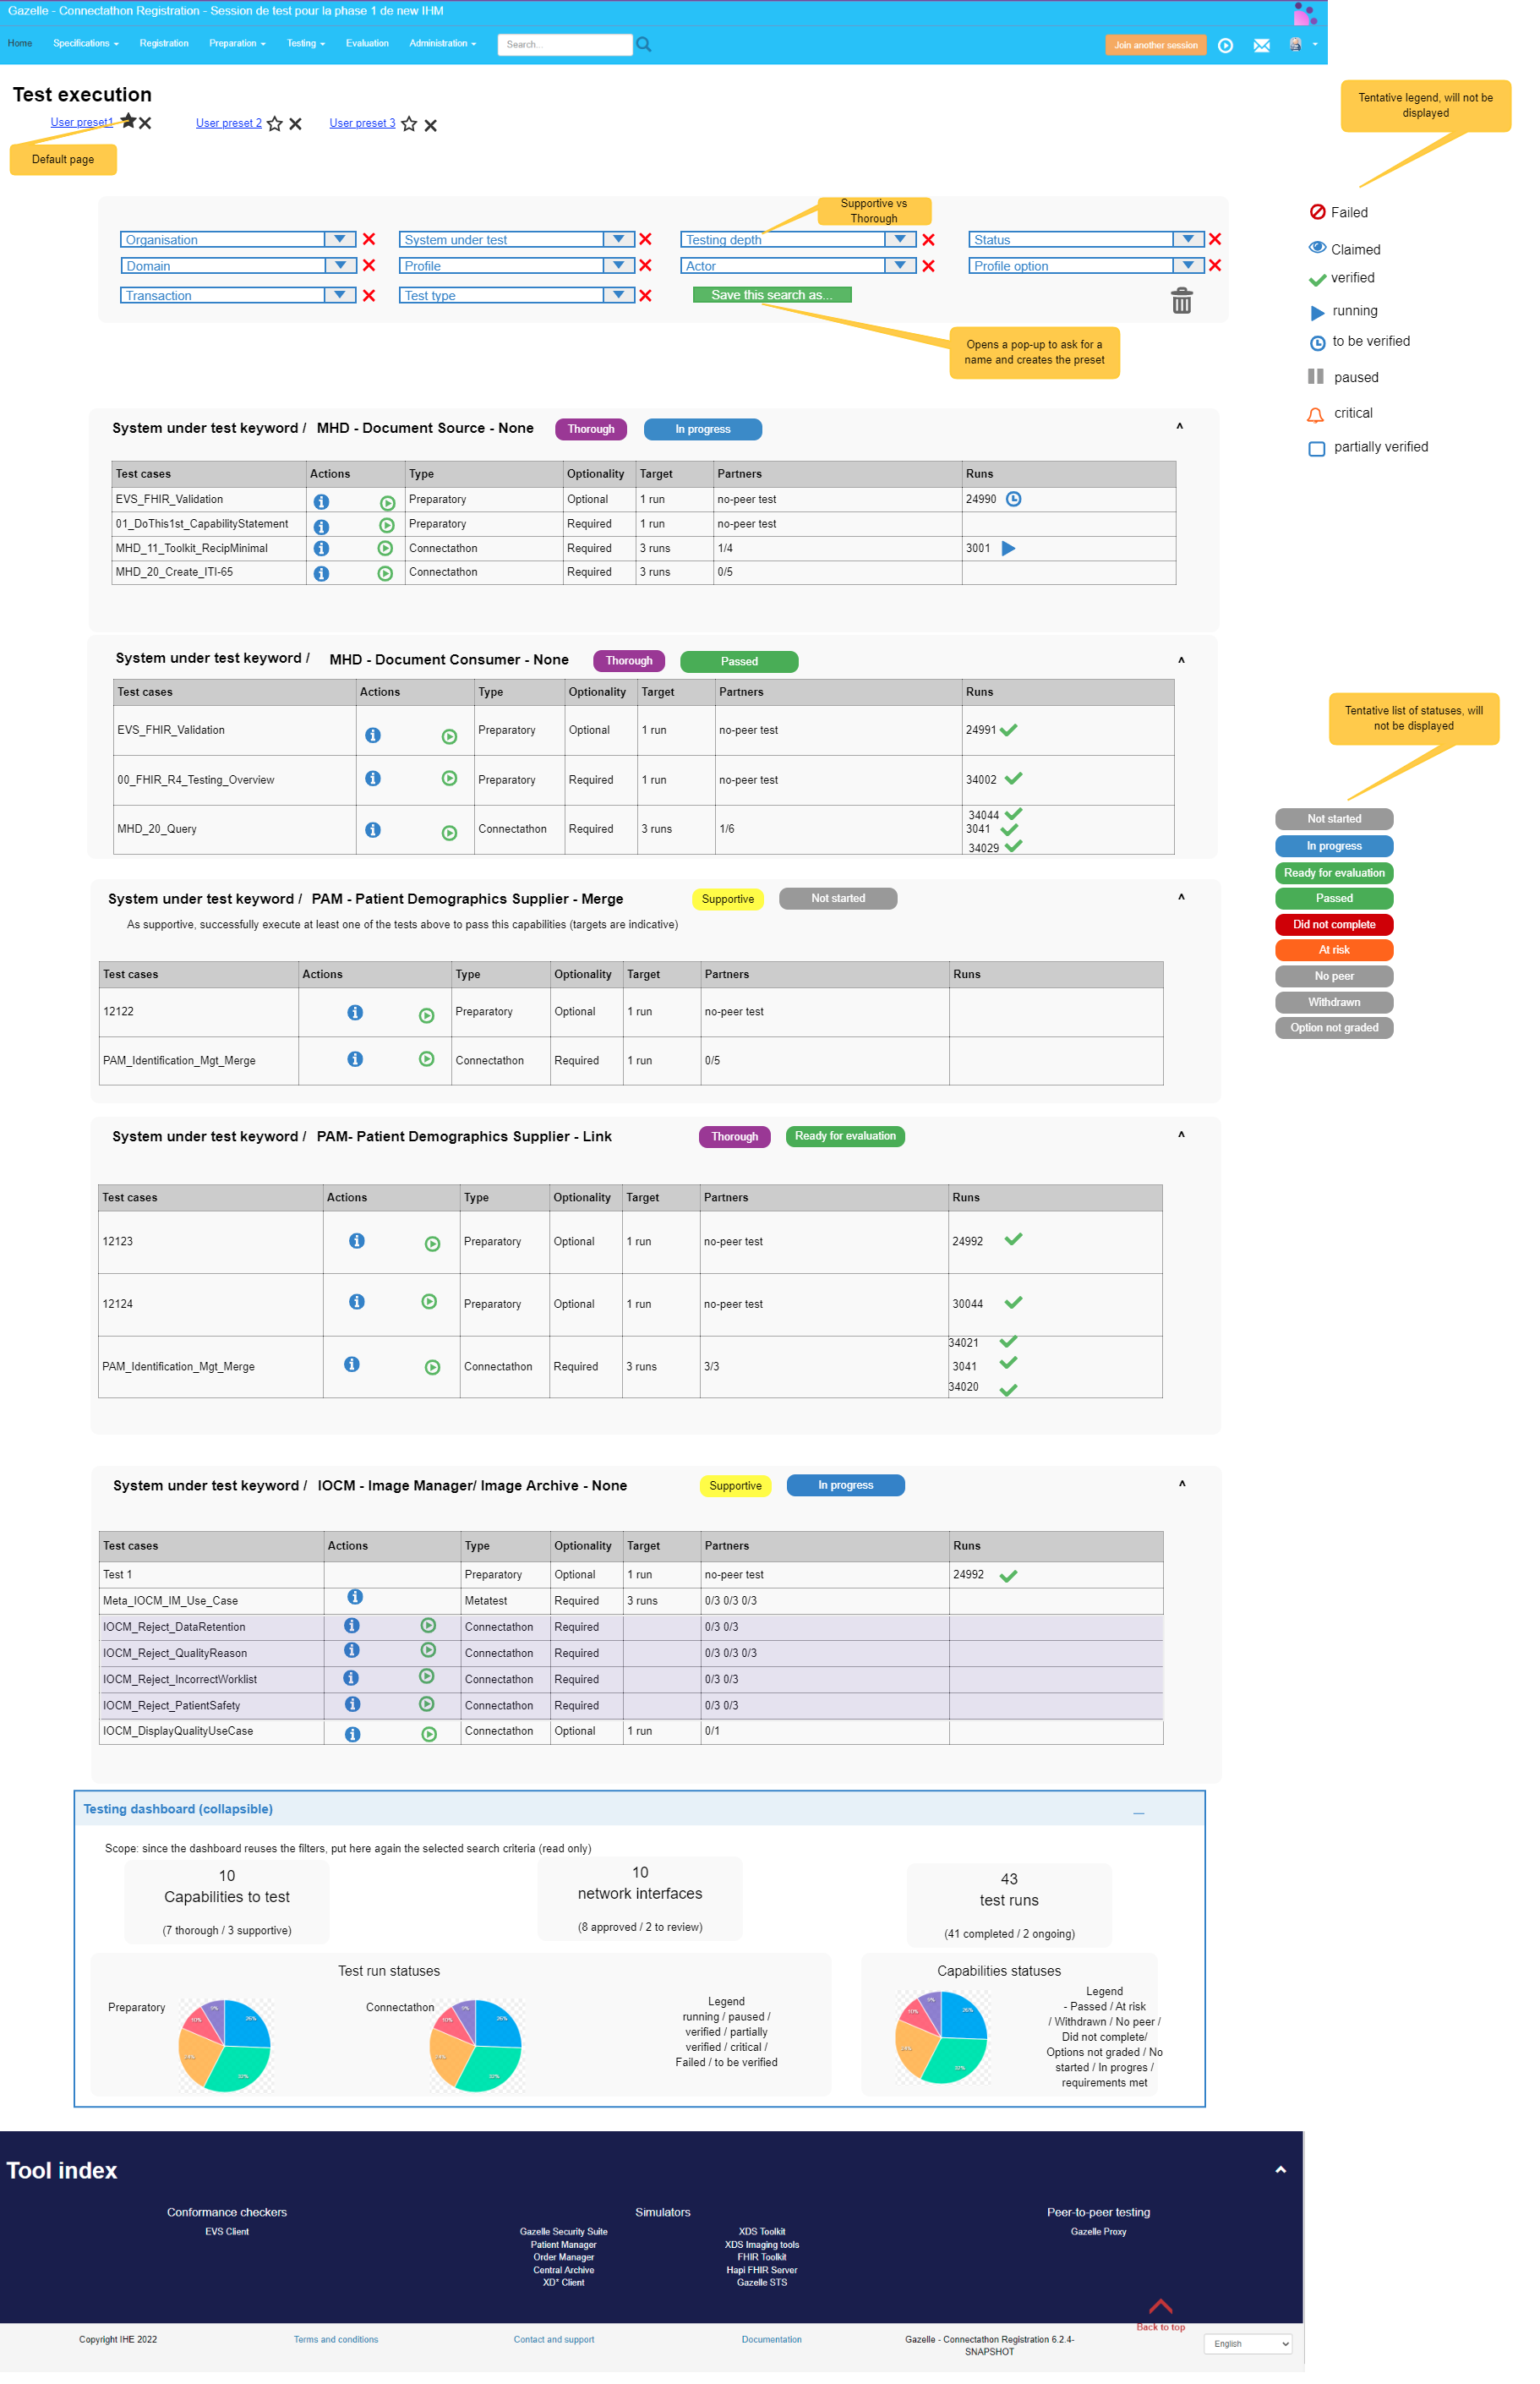Toggle favorite star for User preset 3

coord(409,124)
